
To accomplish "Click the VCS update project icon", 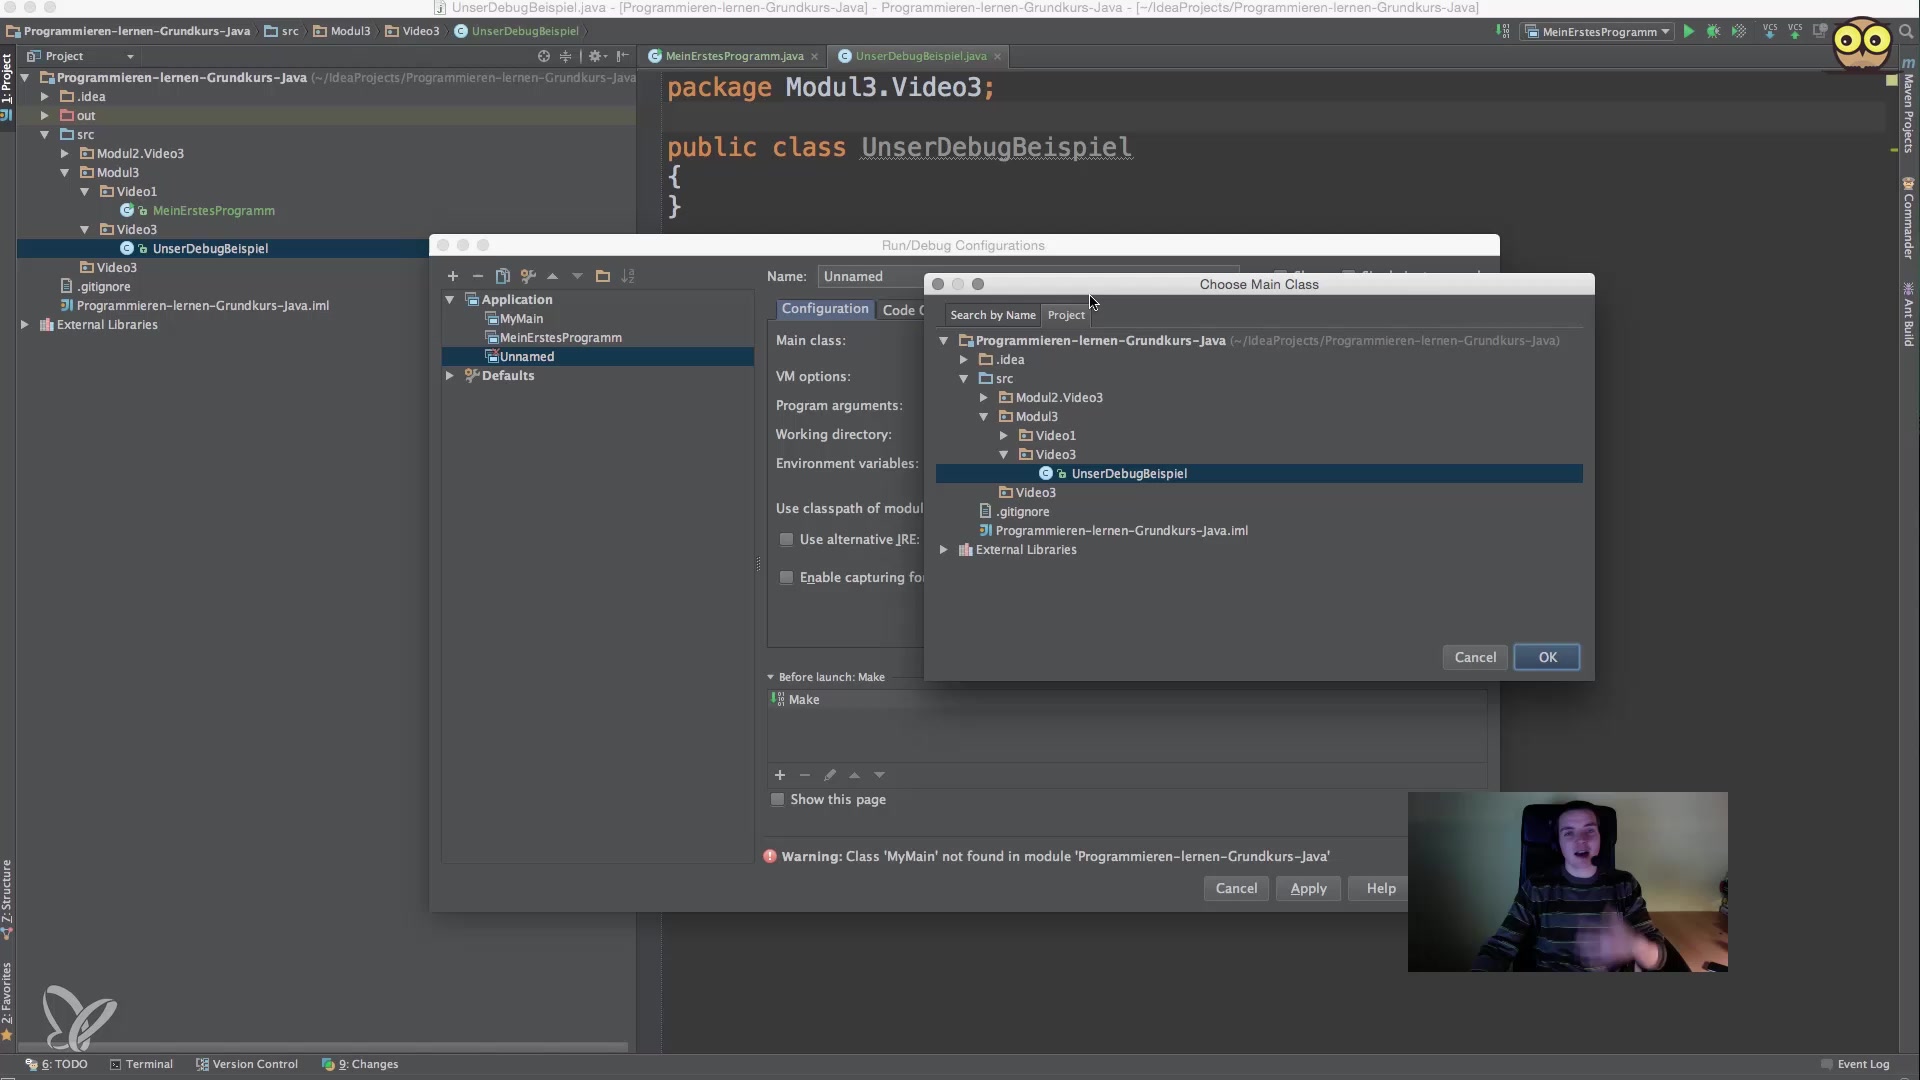I will pos(1769,32).
